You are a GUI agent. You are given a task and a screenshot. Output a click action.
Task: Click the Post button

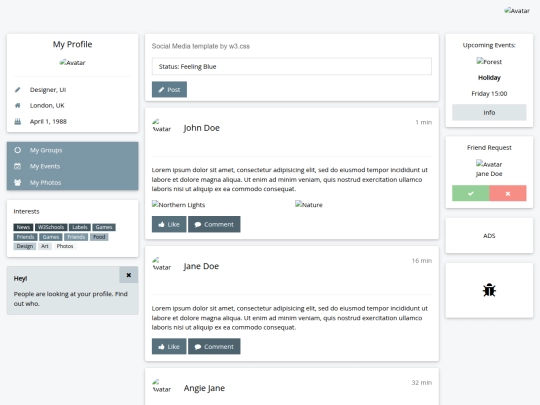pos(169,90)
